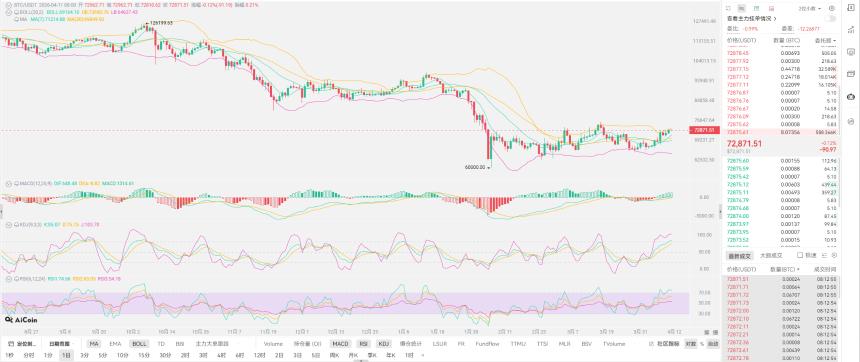Enable the TVolume indicator

[614, 343]
